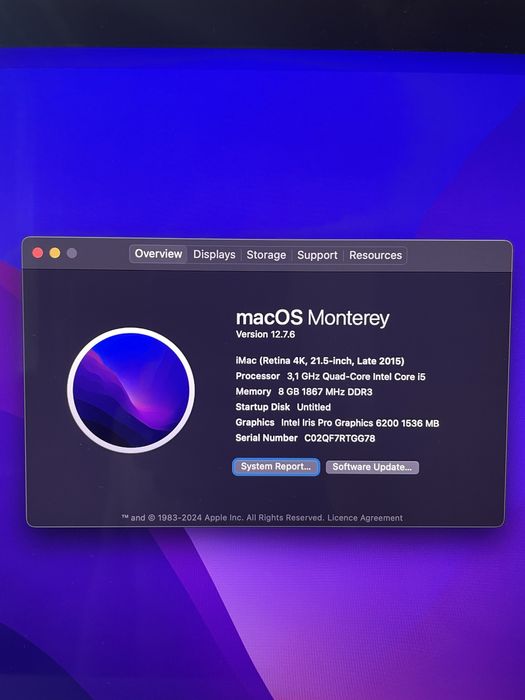
Task: Open the Resources tab
Action: tap(375, 255)
